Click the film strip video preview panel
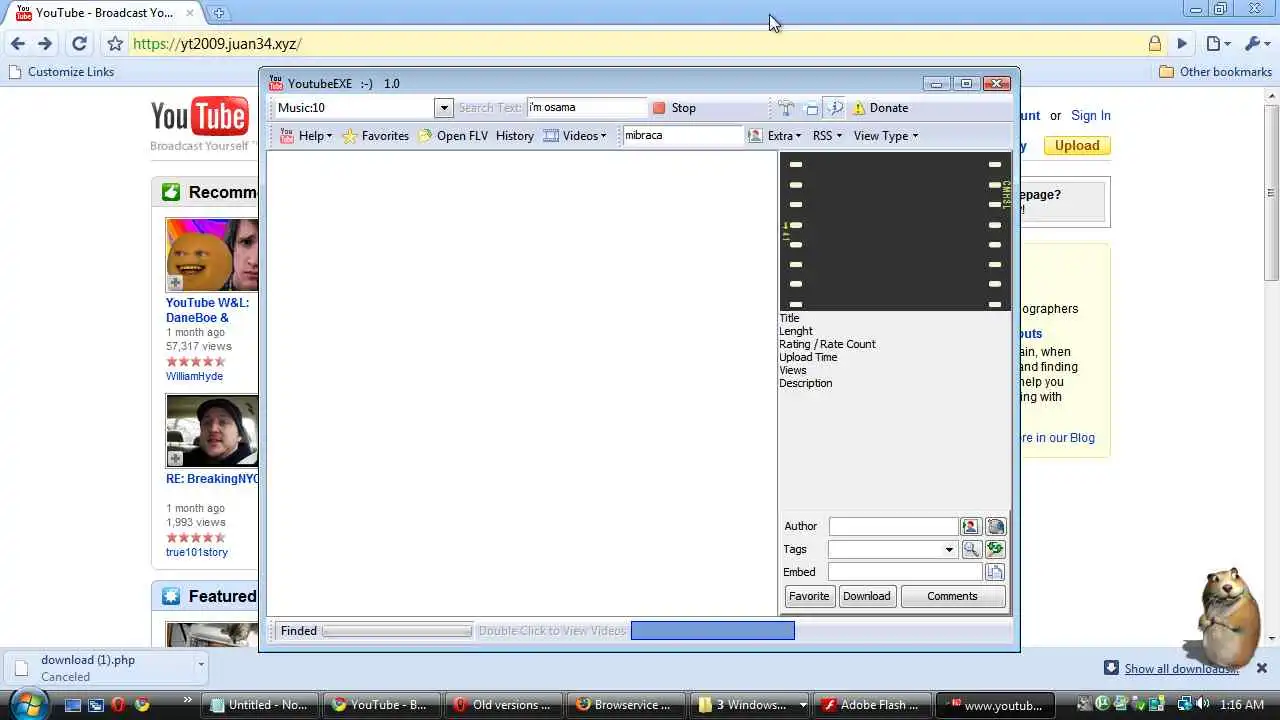 click(x=895, y=231)
